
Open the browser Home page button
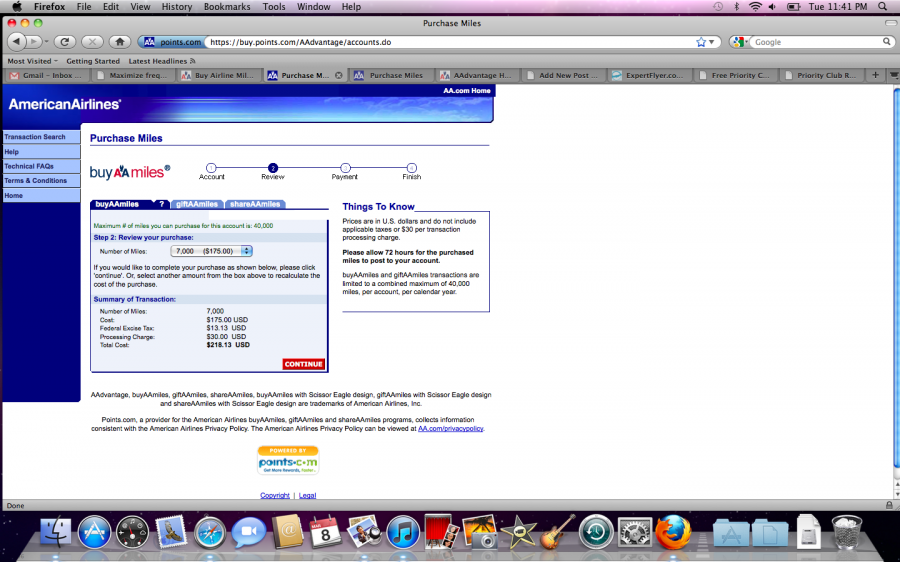[119, 42]
